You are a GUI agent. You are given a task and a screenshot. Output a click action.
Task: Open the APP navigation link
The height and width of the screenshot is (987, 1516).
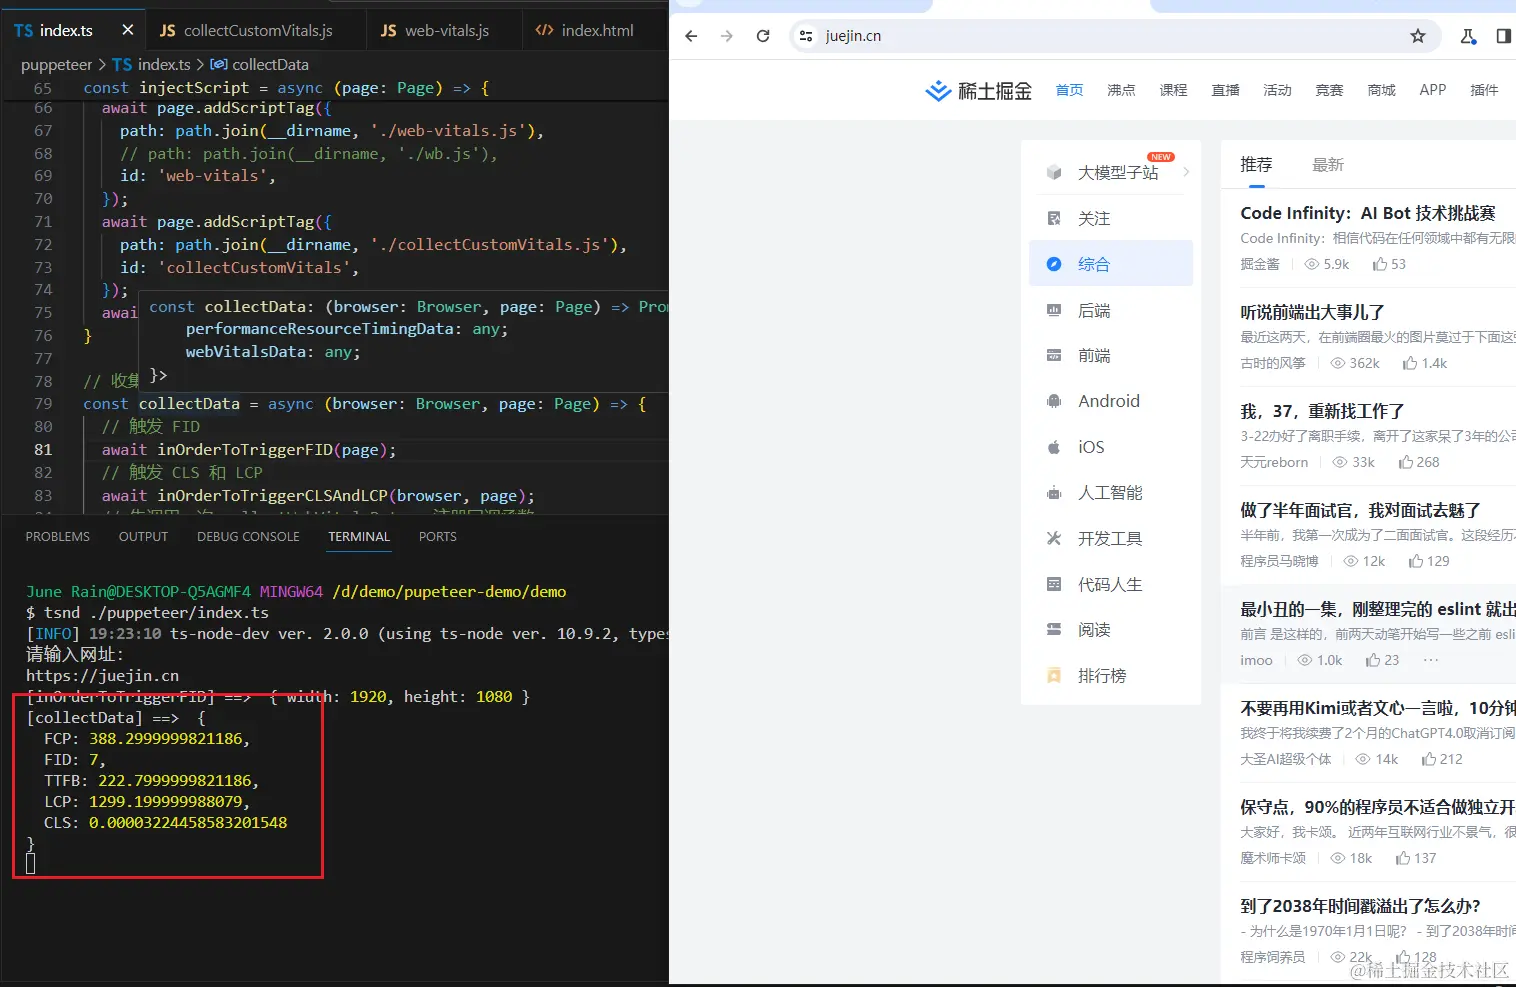click(1433, 90)
